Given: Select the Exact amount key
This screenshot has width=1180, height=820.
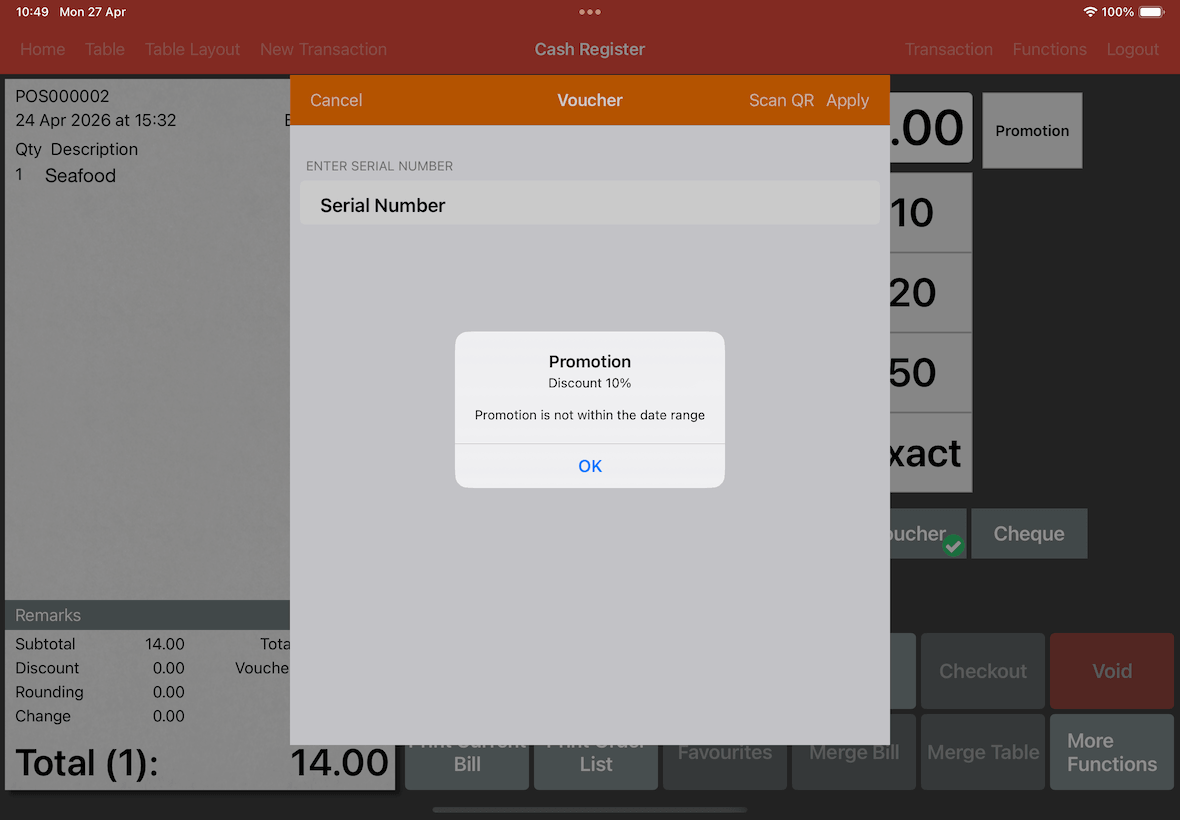Looking at the screenshot, I should coord(931,453).
